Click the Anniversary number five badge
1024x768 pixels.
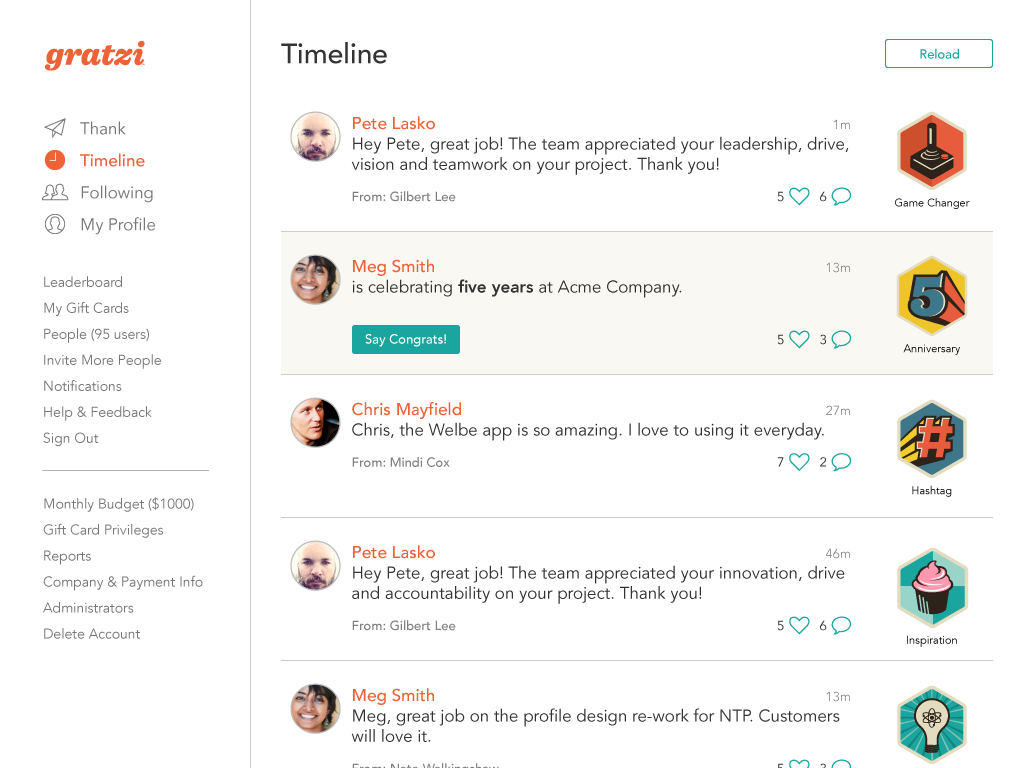(932, 296)
